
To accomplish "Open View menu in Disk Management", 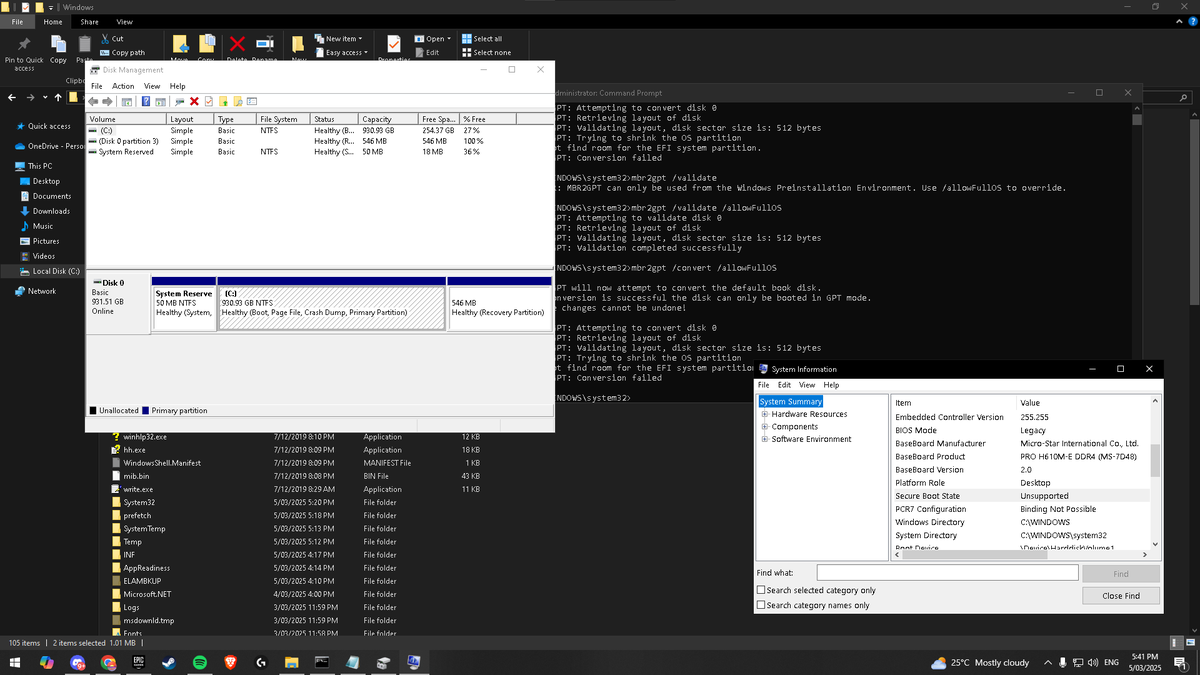I will coord(152,86).
